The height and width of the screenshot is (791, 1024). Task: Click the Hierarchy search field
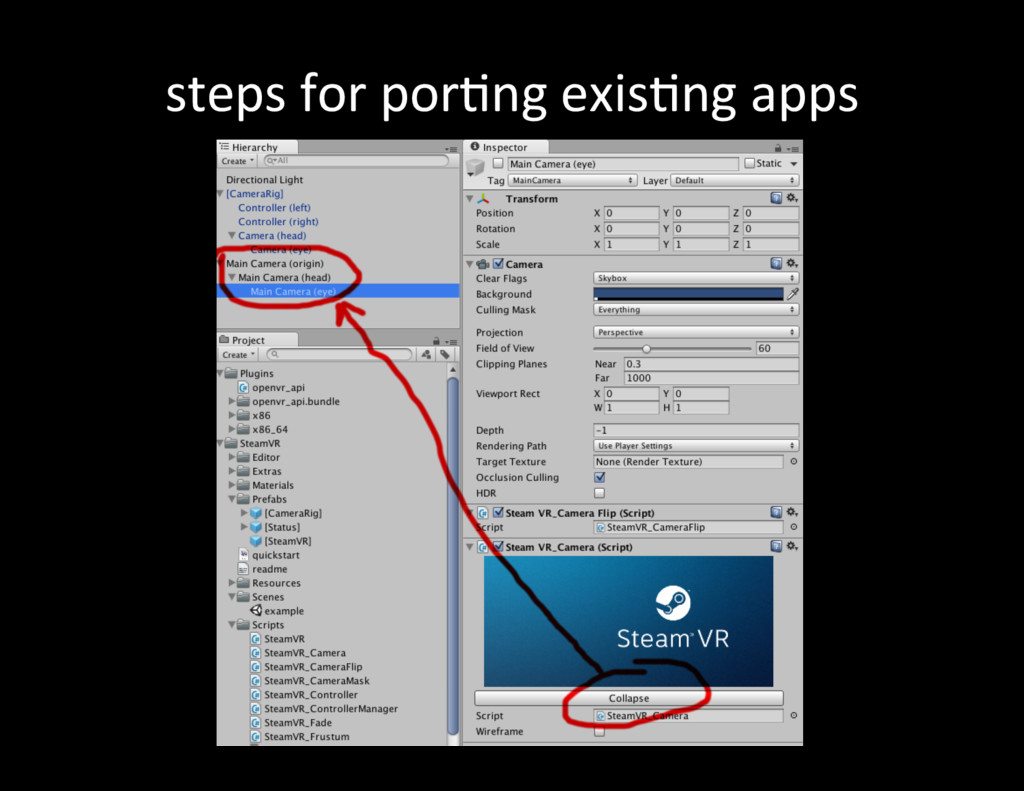point(357,161)
